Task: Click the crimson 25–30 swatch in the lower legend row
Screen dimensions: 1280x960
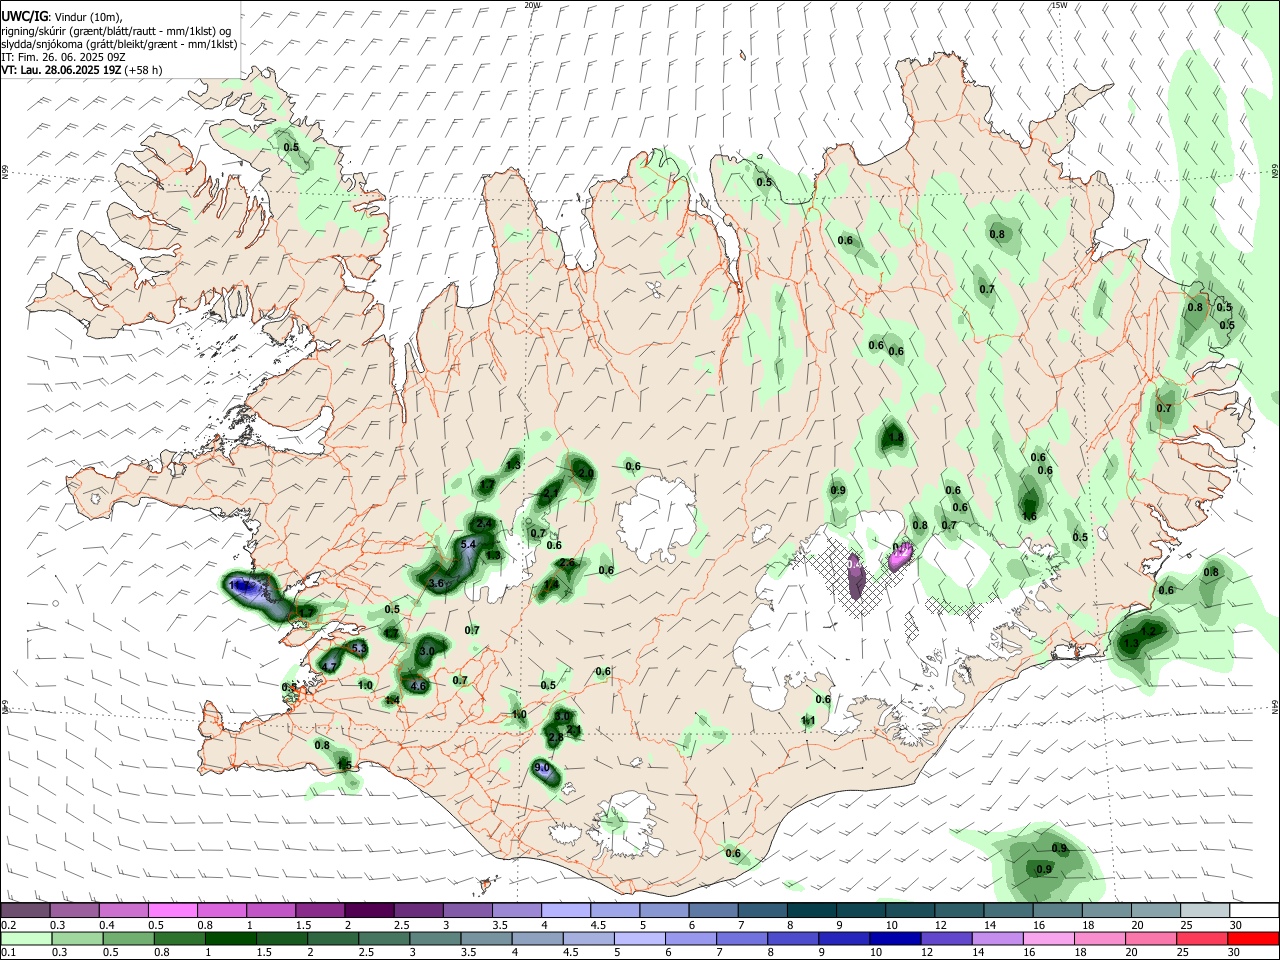Action: point(1201,938)
